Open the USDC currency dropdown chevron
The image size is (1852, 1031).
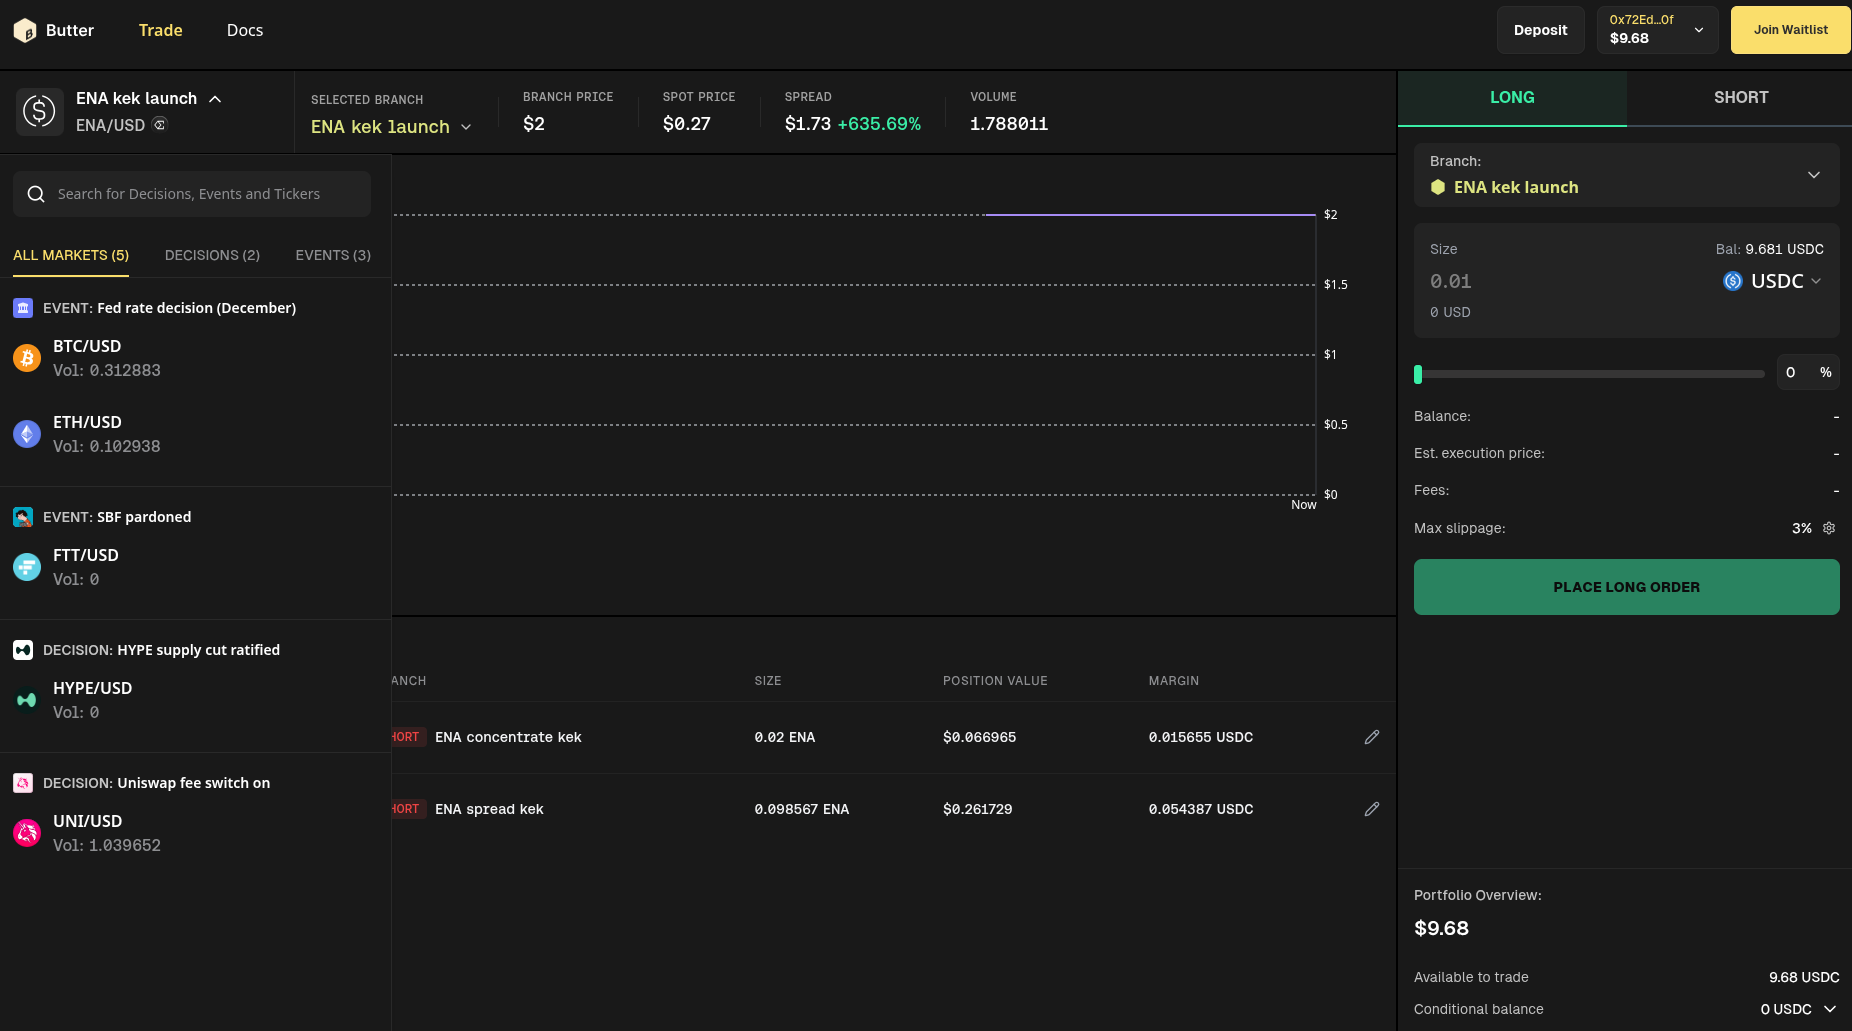point(1816,282)
